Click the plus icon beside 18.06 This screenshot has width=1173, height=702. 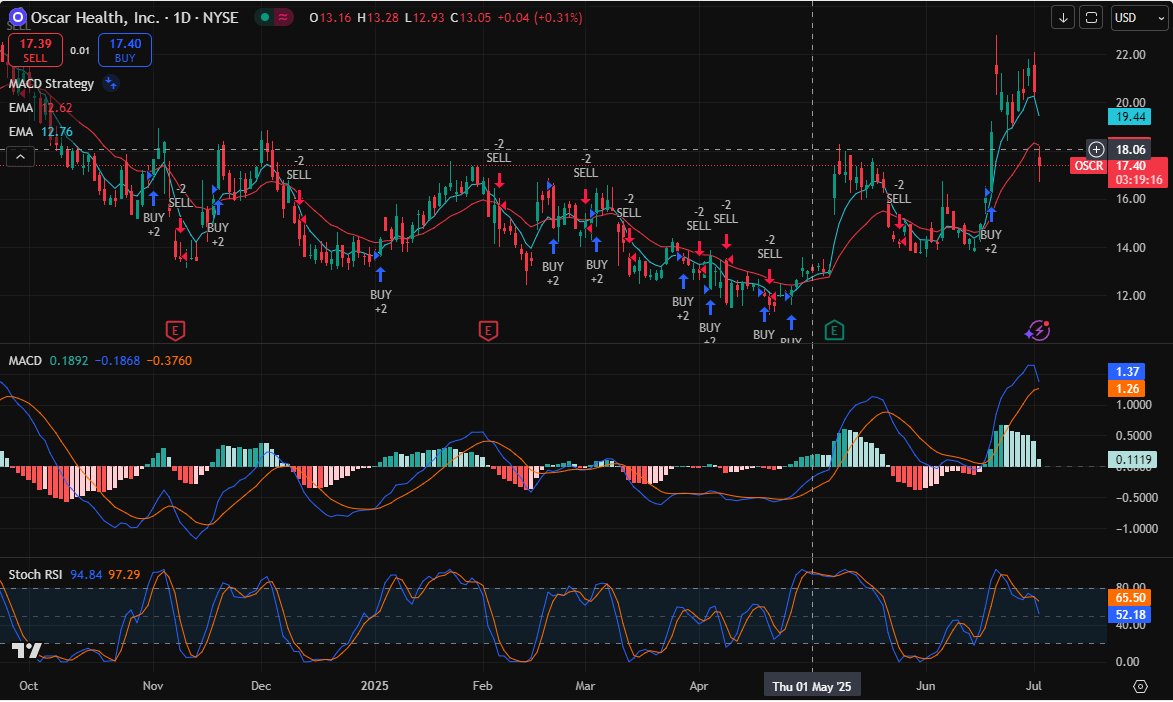coord(1095,149)
